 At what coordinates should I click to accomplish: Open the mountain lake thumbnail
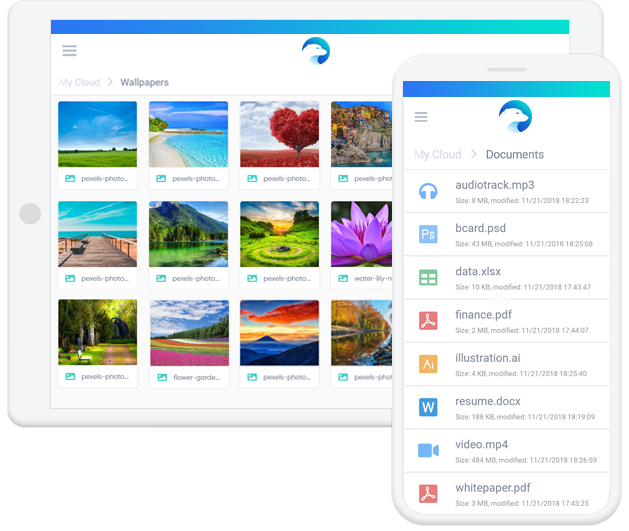[189, 234]
